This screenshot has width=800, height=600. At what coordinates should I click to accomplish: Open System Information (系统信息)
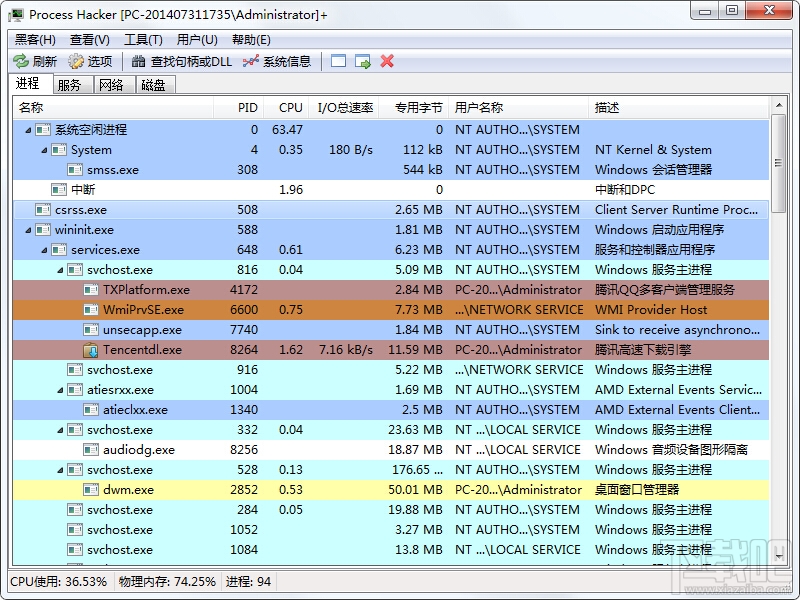[x=277, y=62]
